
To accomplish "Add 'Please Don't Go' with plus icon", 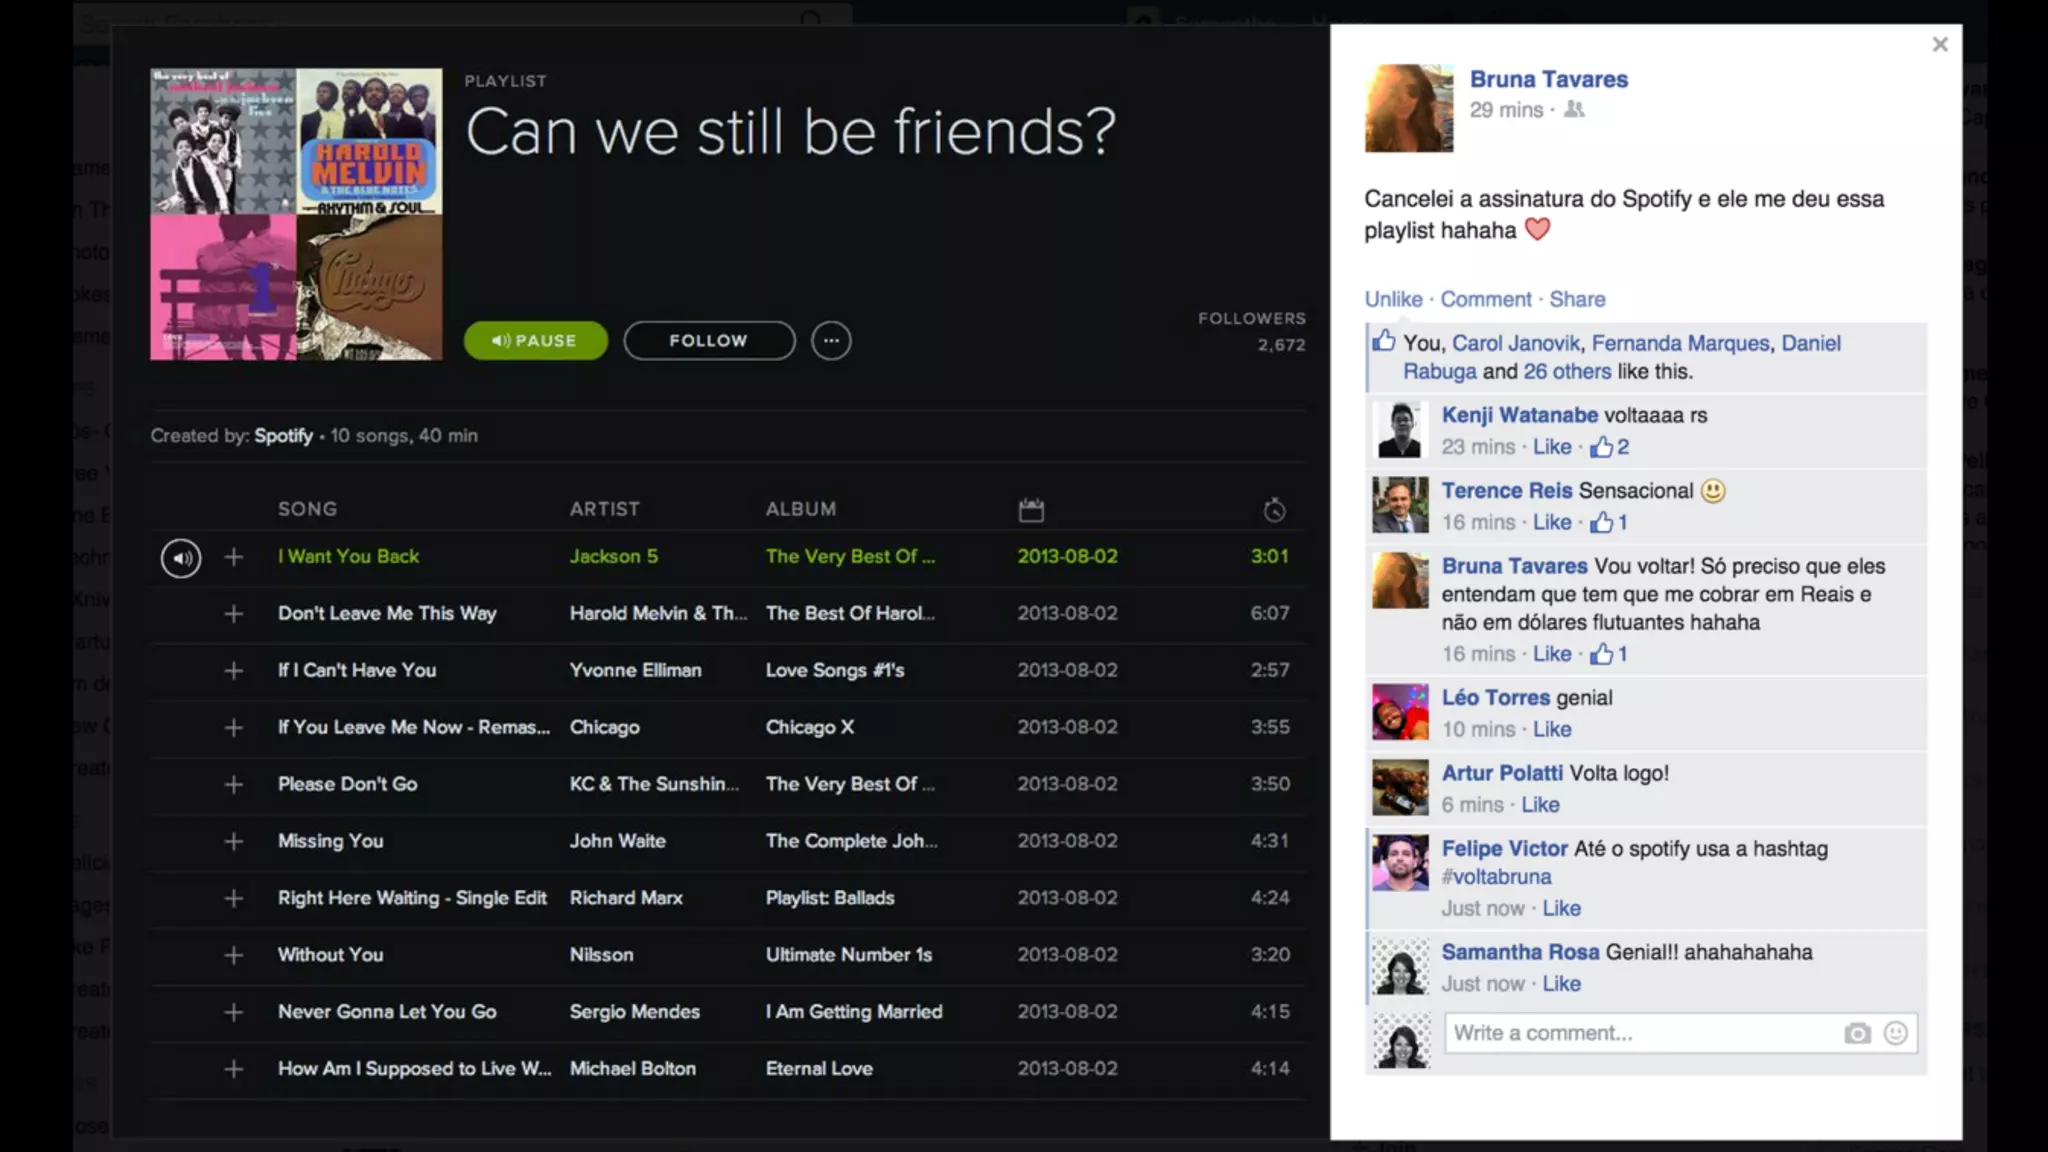I will (234, 785).
